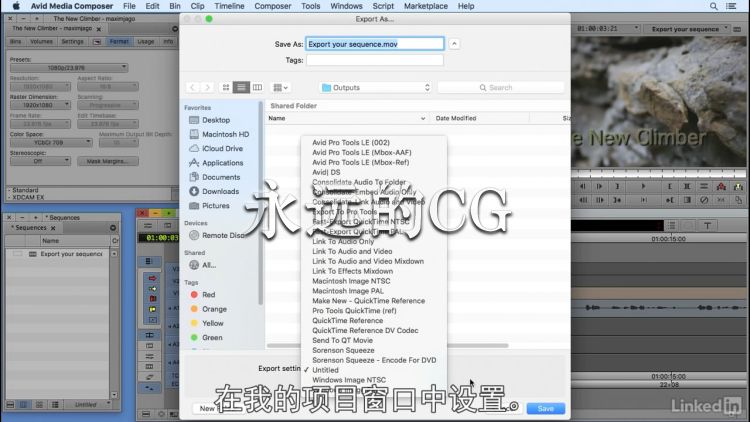Sort by the Date Modified column header
This screenshot has width=750, height=422.
pyautogui.click(x=456, y=118)
